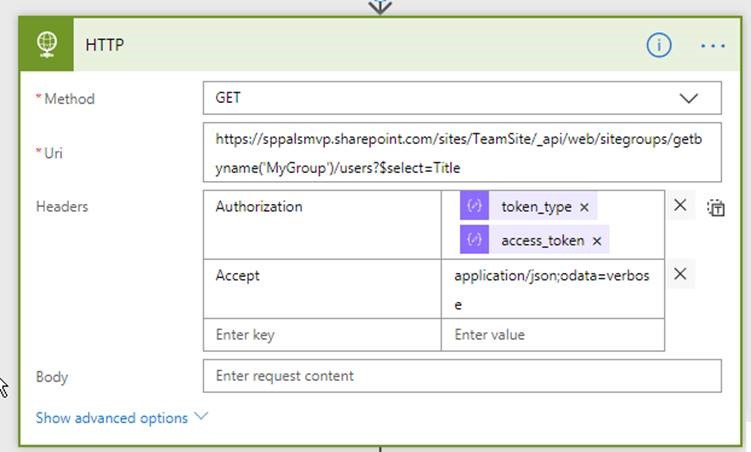Switch headers to text mode icon
Image resolution: width=751 pixels, height=452 pixels.
tap(716, 207)
